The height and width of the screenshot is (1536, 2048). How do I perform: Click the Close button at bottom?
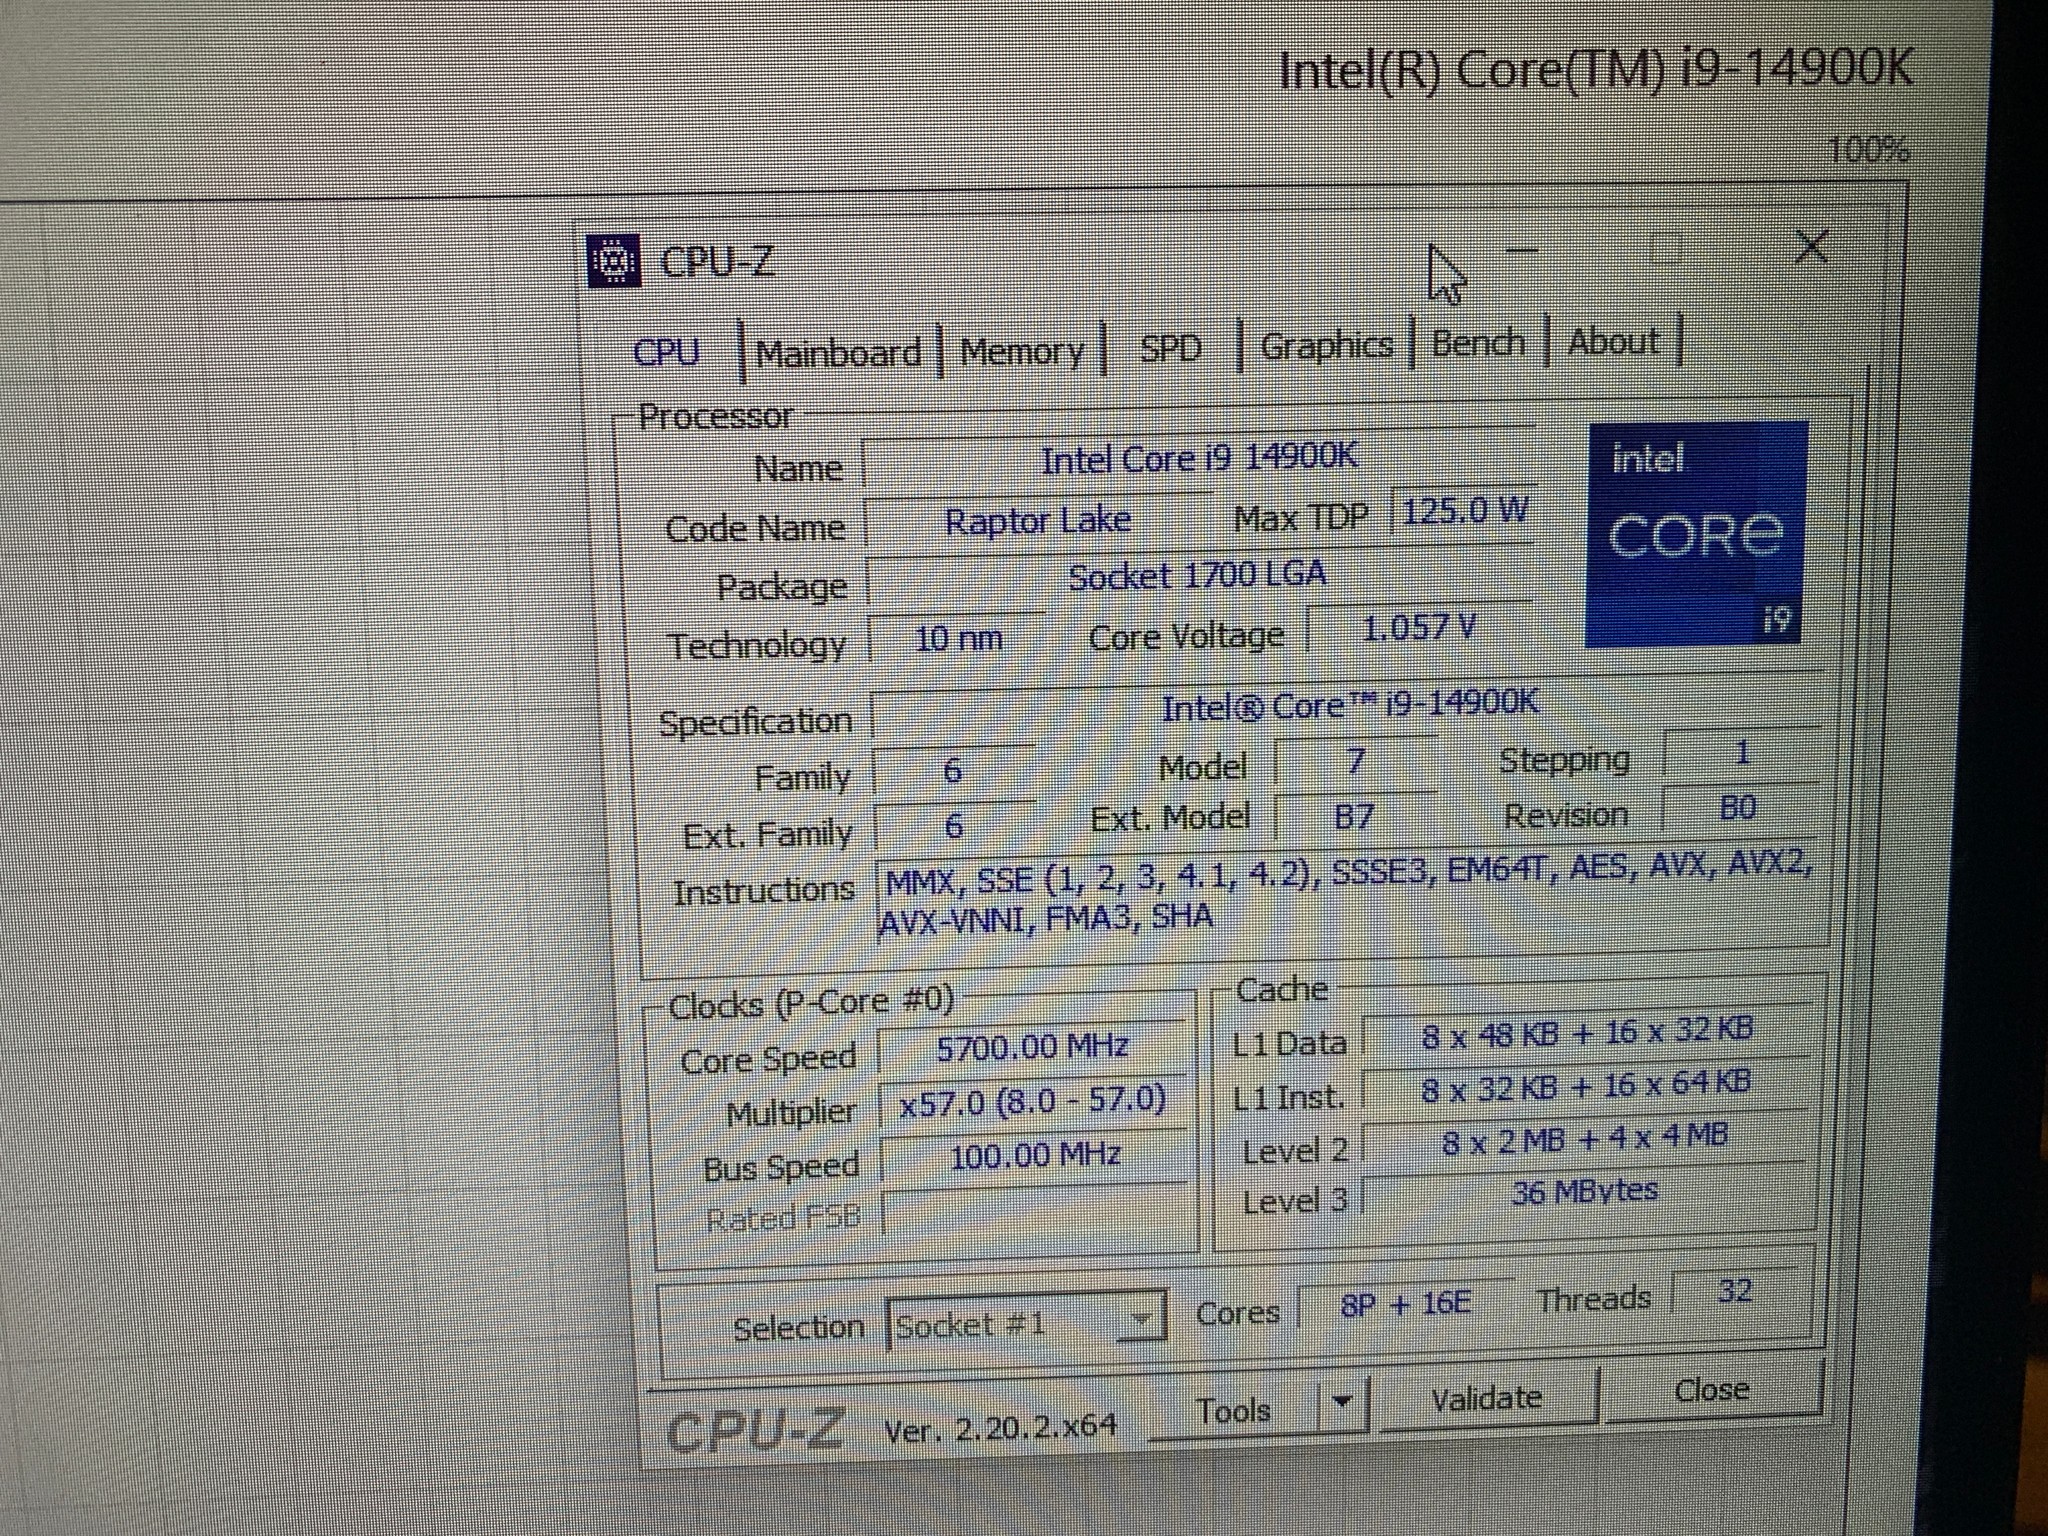[1712, 1390]
